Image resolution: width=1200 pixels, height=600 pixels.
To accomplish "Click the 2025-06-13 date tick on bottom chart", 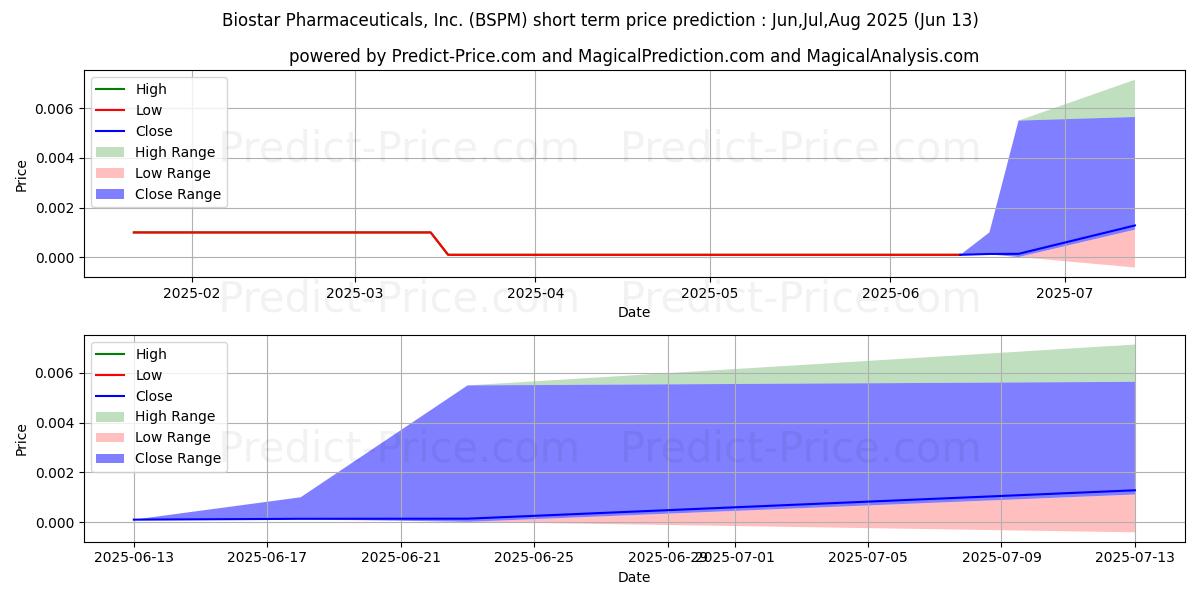I will (x=134, y=559).
